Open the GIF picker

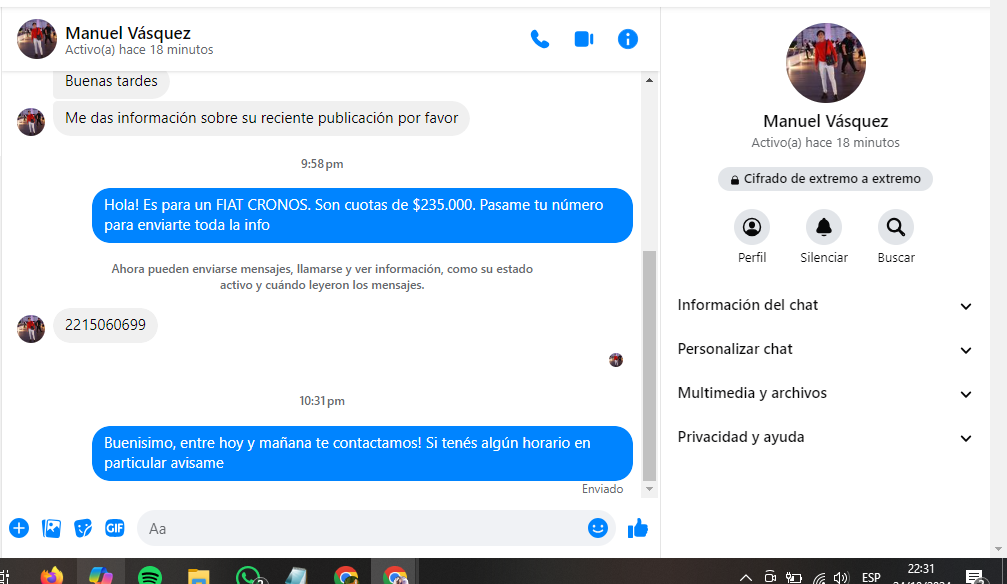tap(115, 528)
